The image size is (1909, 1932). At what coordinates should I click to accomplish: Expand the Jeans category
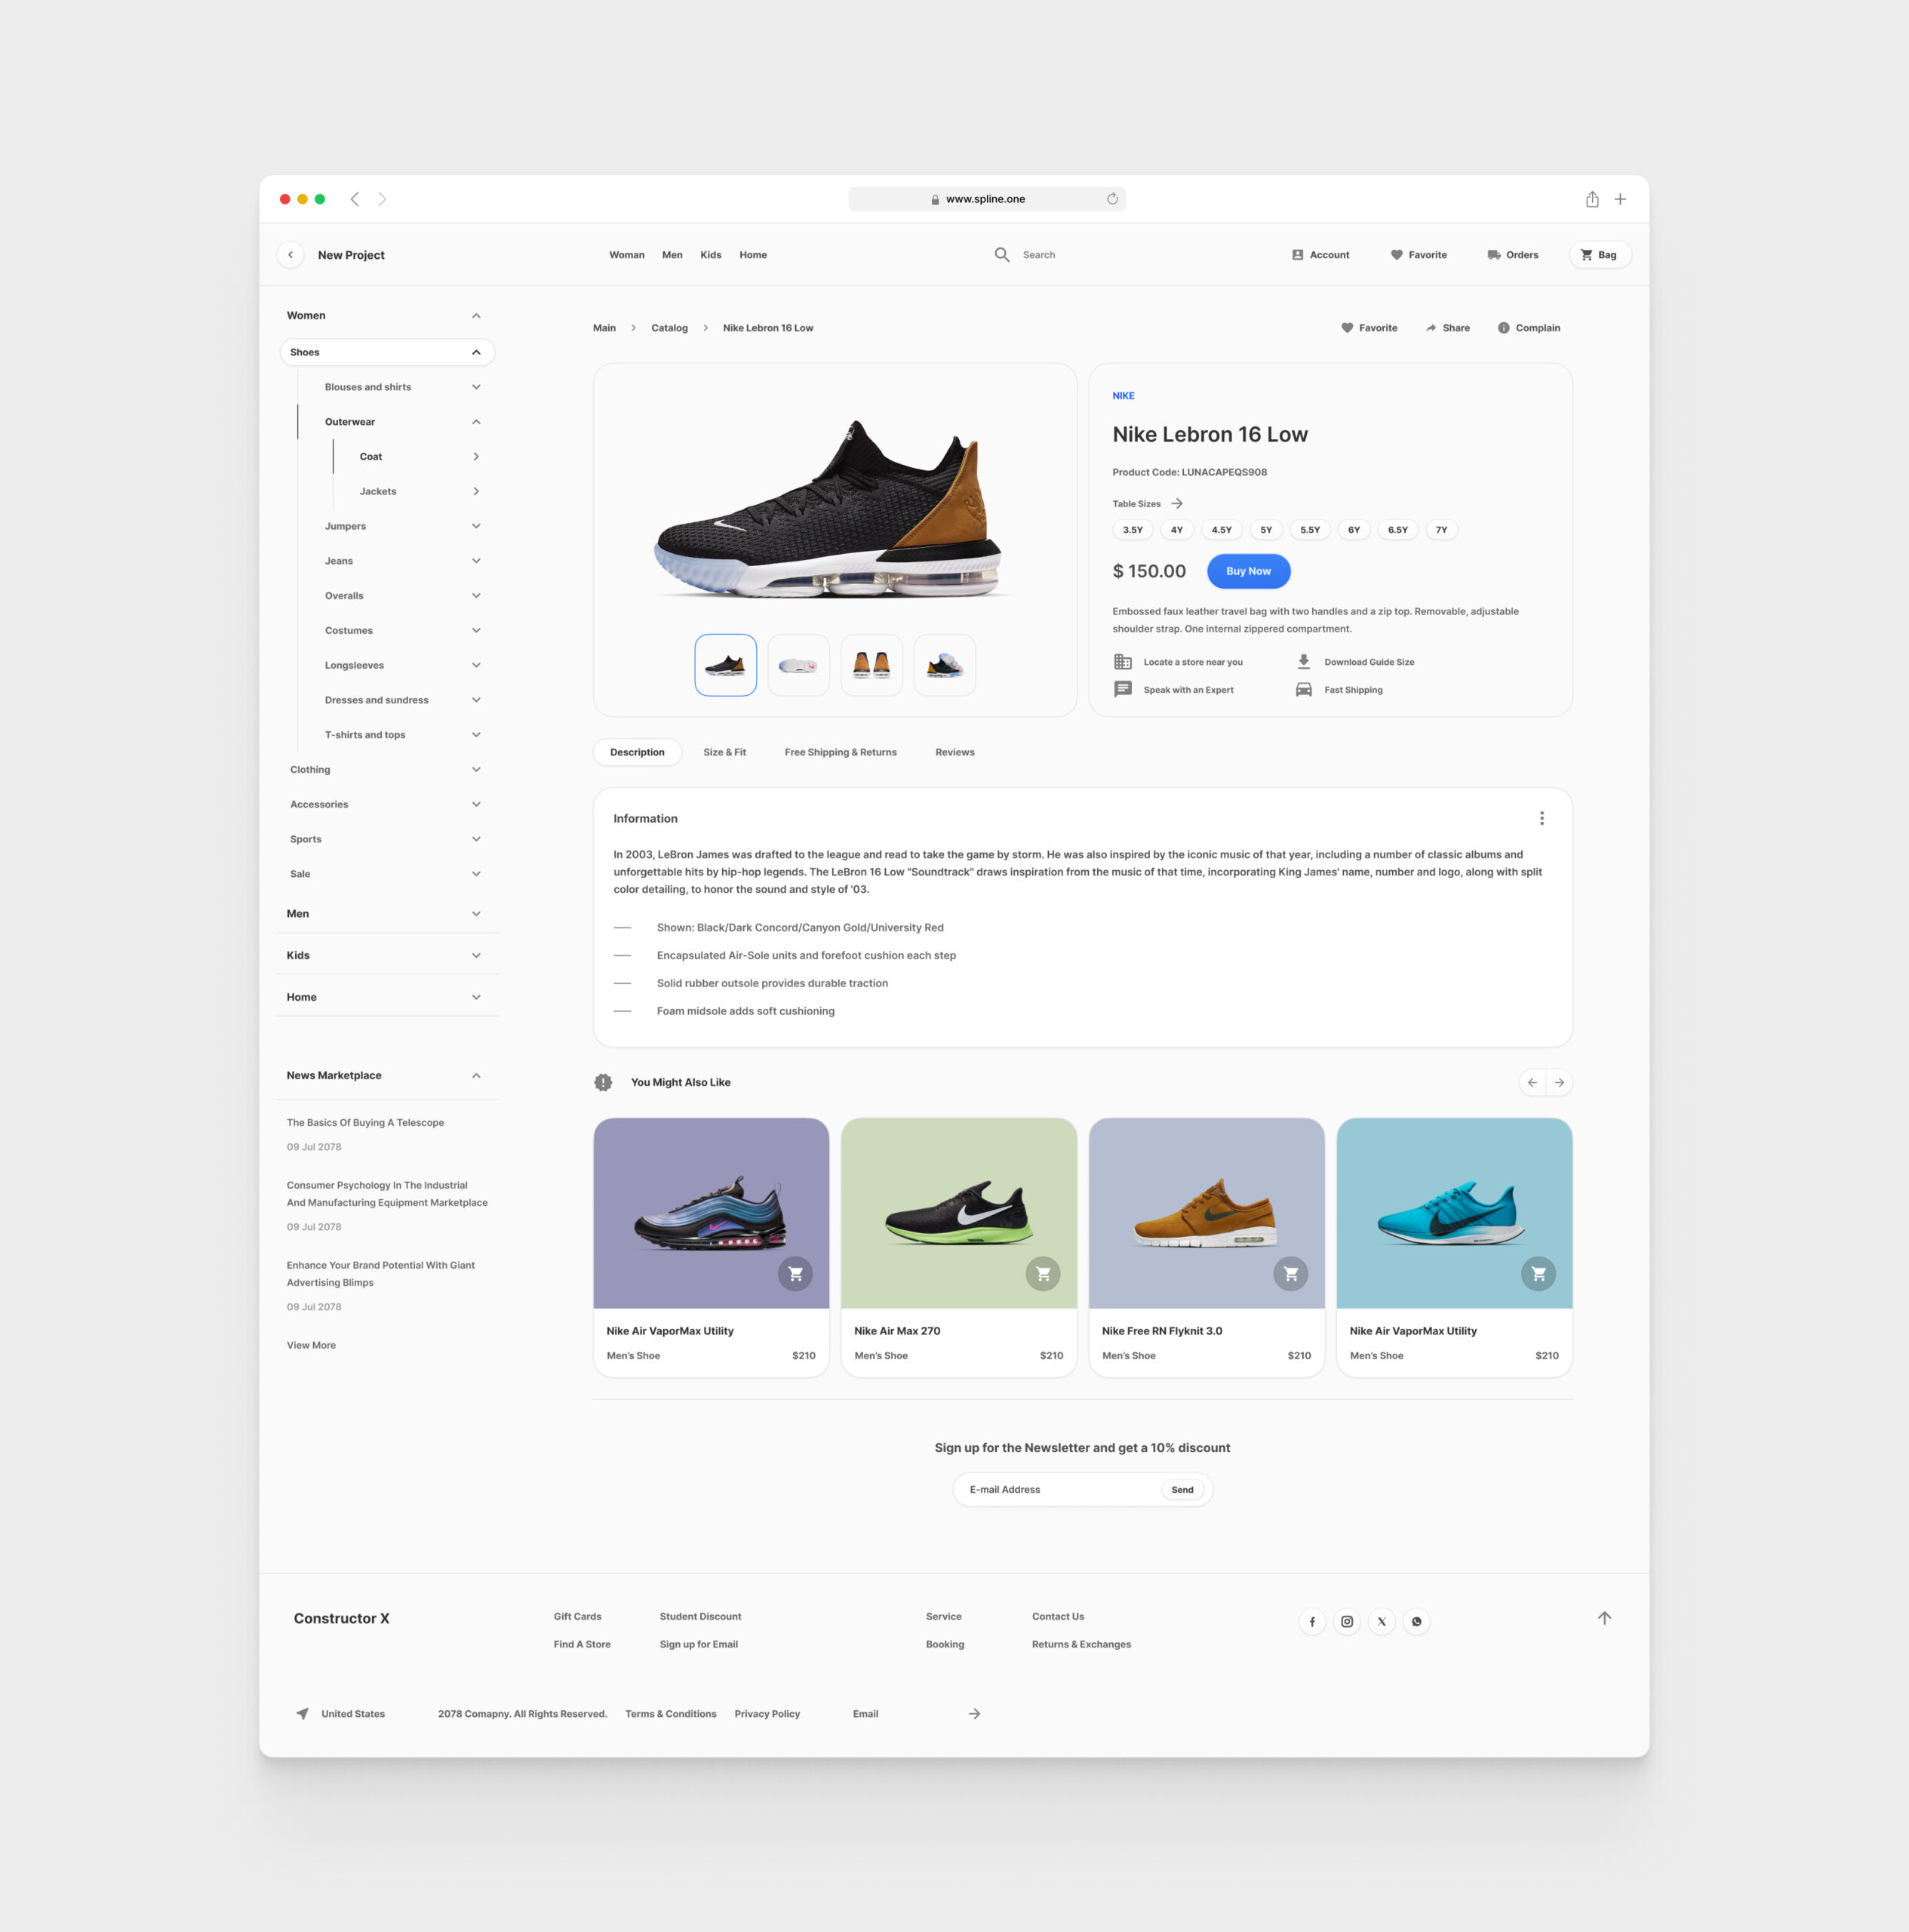(476, 561)
